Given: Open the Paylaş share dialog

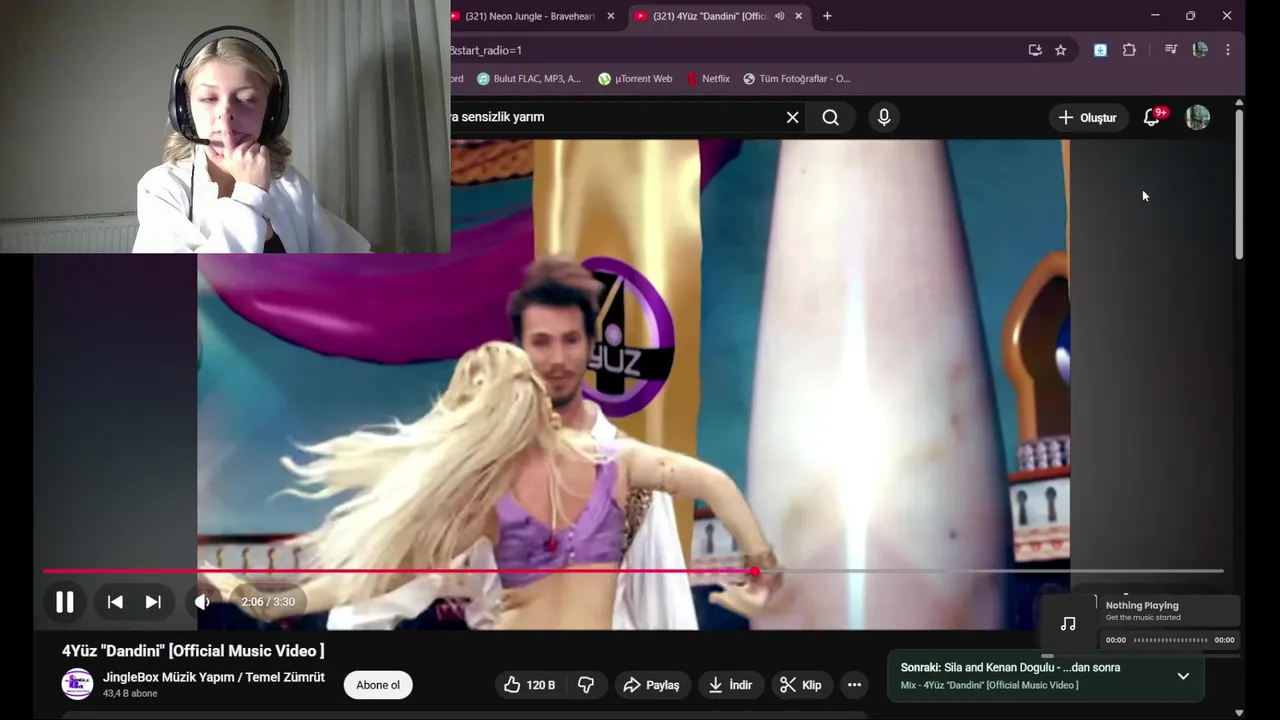Looking at the screenshot, I should coord(651,685).
